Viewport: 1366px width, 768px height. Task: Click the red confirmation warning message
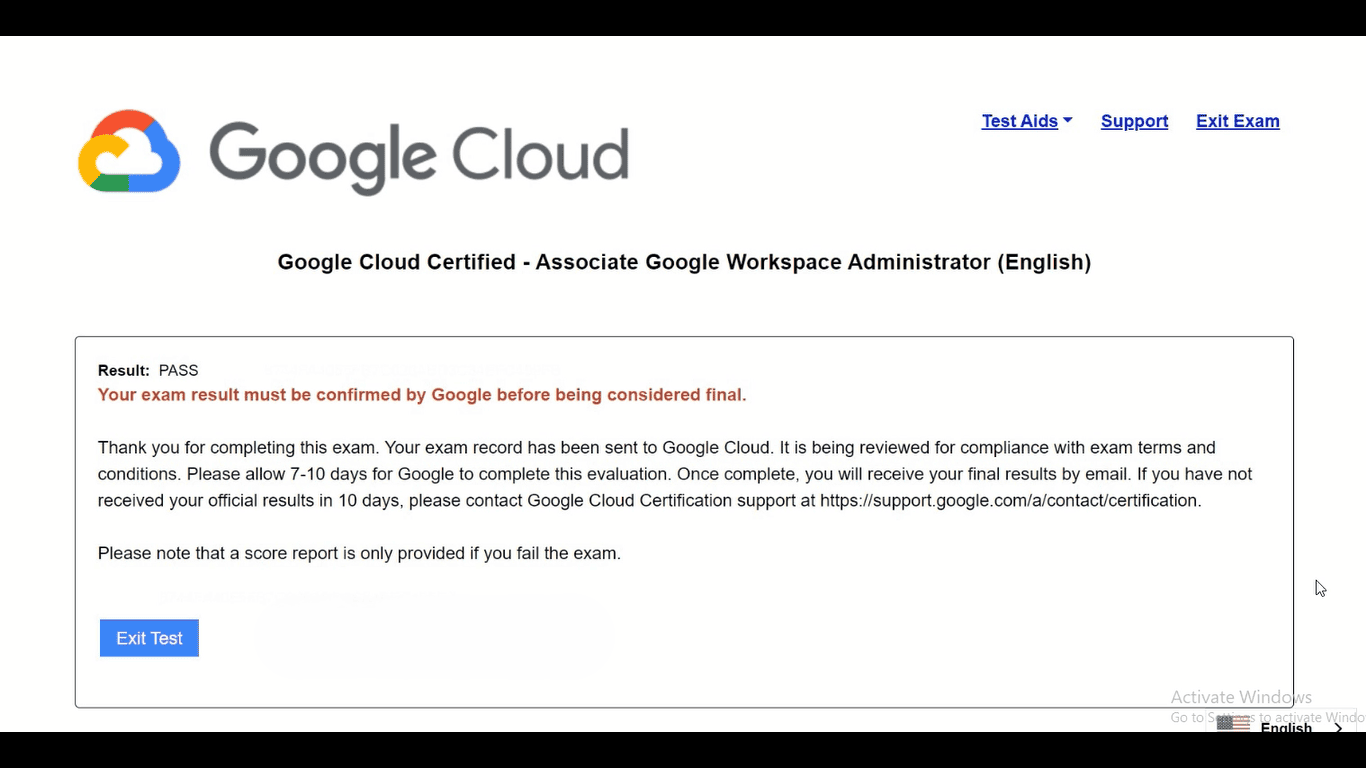pos(422,395)
